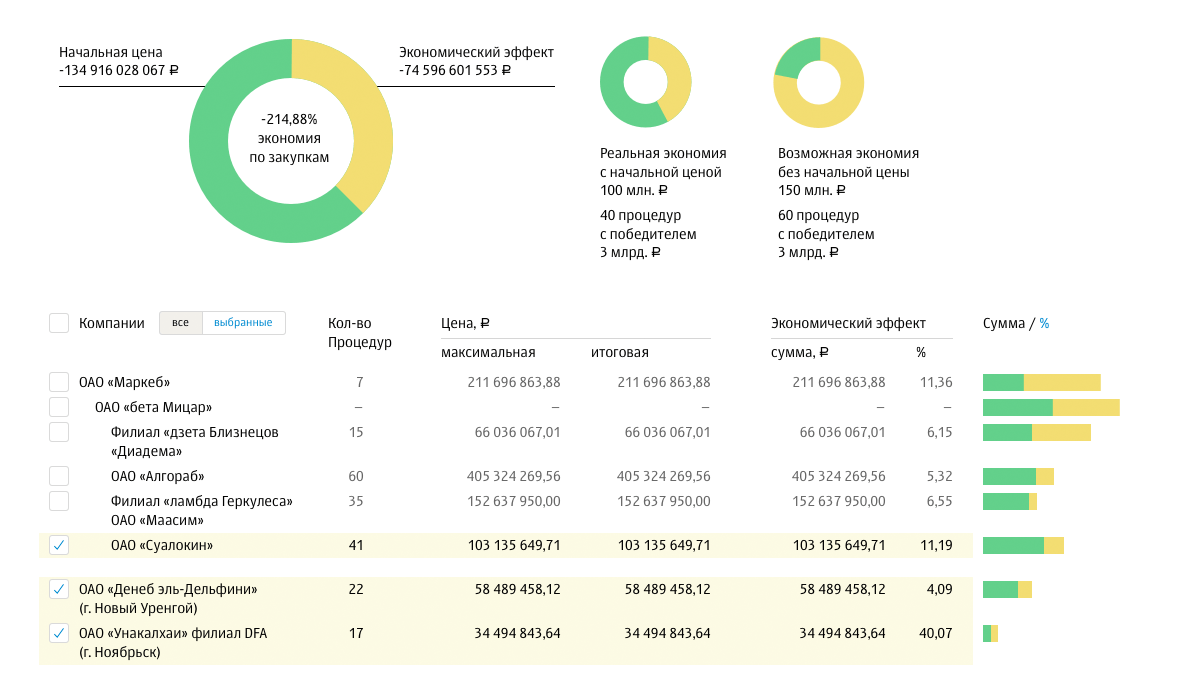Check the ОАО «Алгораб» row checkbox
This screenshot has width=1200, height=680.
click(x=59, y=476)
